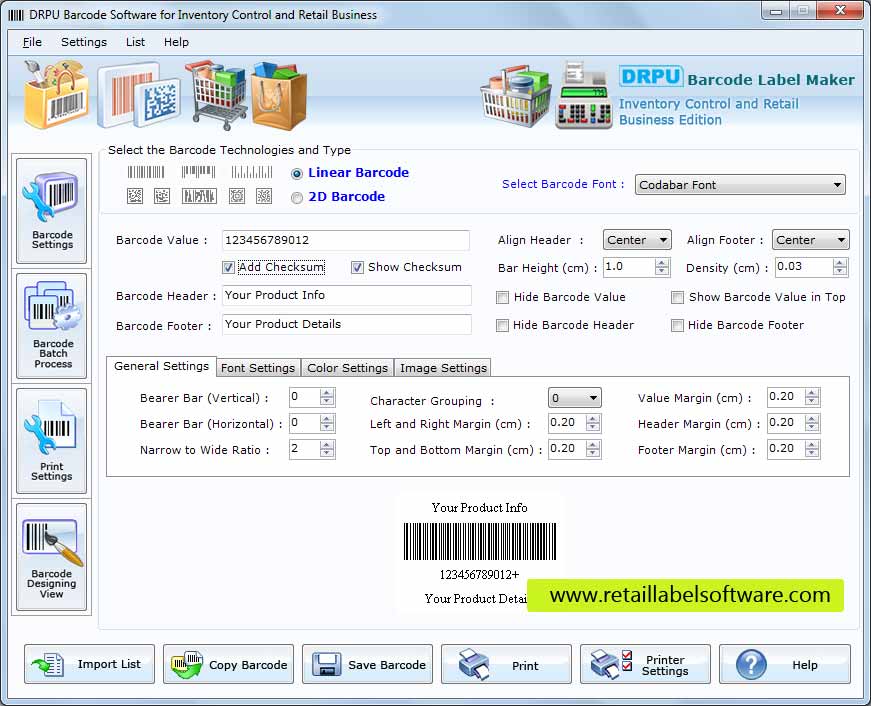Switch to Image Settings tab
This screenshot has width=871, height=706.
pyautogui.click(x=443, y=368)
